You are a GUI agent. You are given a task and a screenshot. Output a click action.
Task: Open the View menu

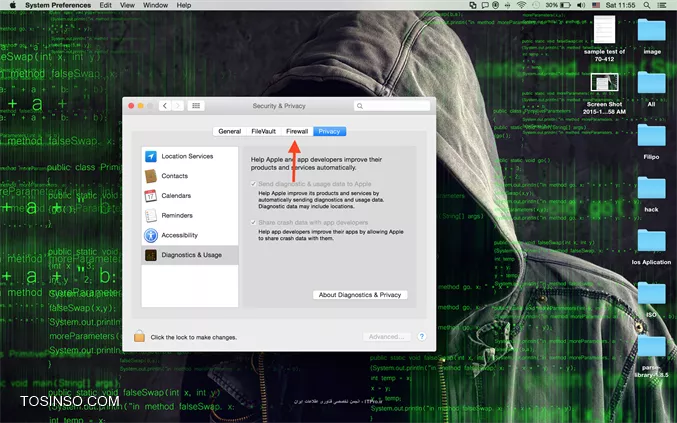tap(127, 5)
